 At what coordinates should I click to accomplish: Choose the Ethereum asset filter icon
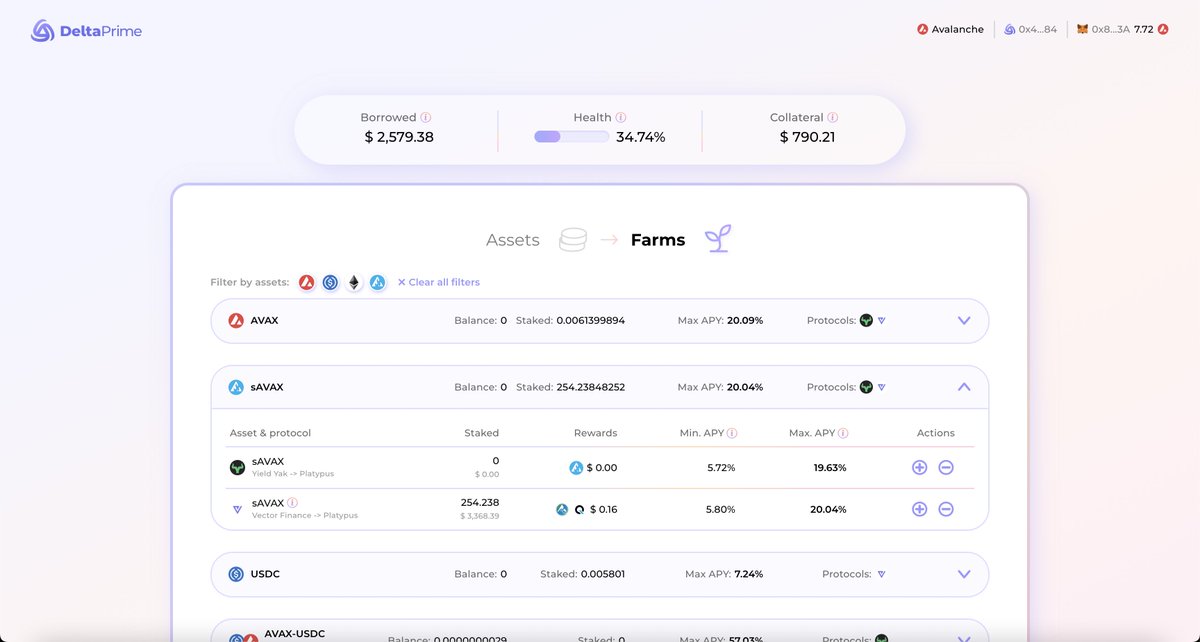coord(354,282)
